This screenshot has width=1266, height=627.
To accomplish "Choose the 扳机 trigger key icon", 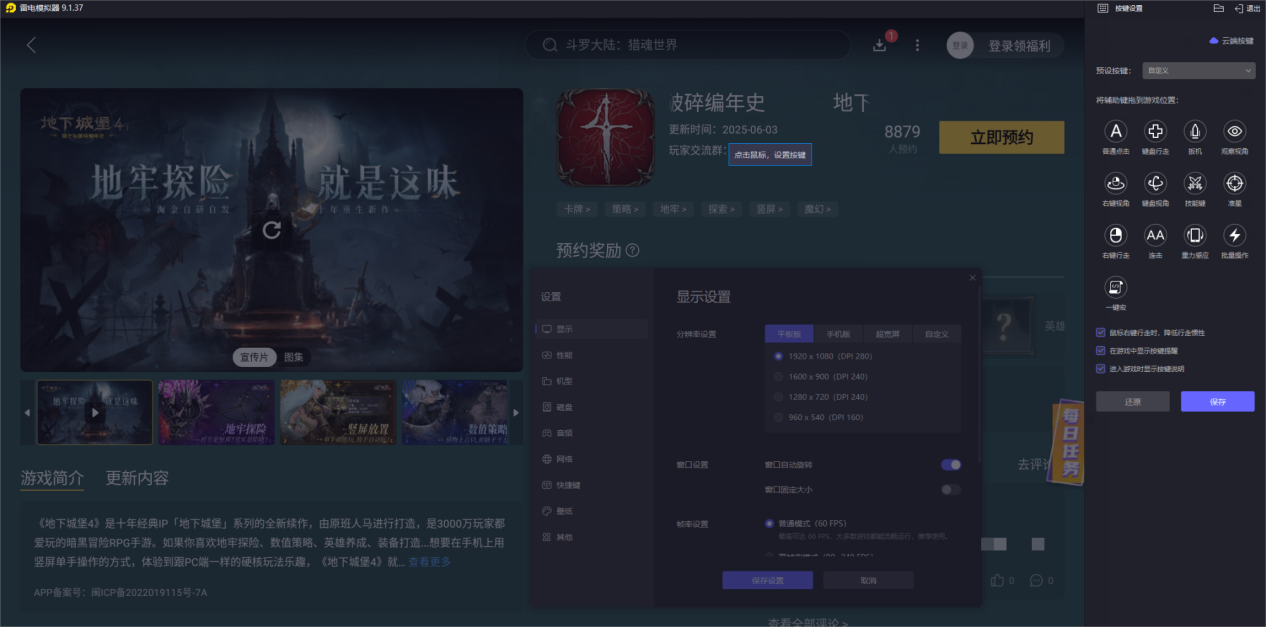I will (x=1195, y=133).
